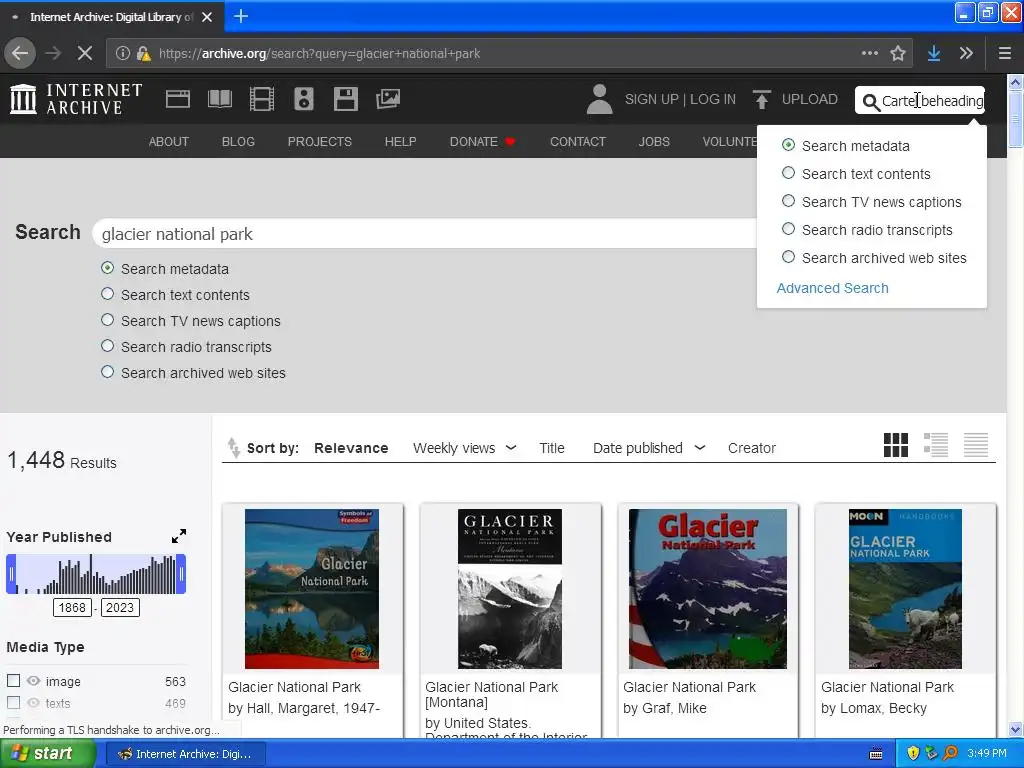Click the LOG IN link
The width and height of the screenshot is (1024, 768).
pyautogui.click(x=713, y=99)
